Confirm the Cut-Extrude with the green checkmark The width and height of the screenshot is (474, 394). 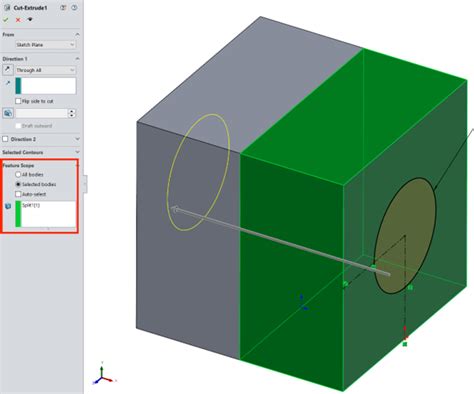tap(6, 20)
